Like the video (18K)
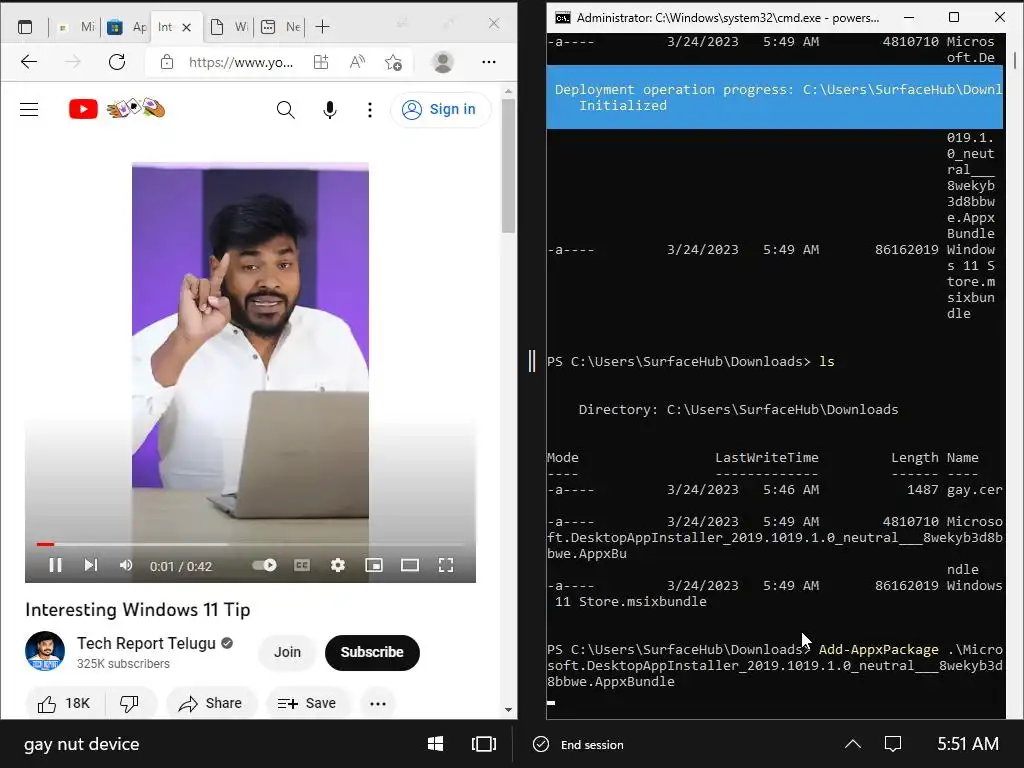The height and width of the screenshot is (768, 1024). pos(63,703)
